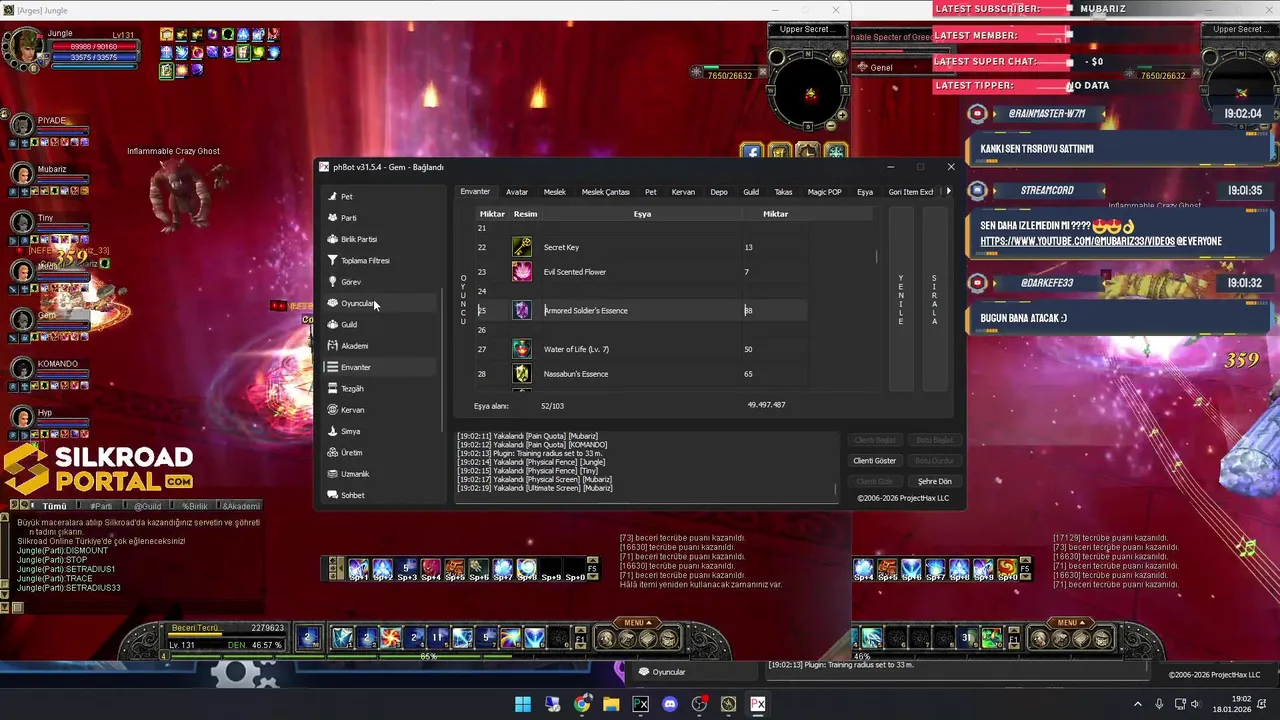The height and width of the screenshot is (720, 1280).
Task: Open File Explorer from the taskbar
Action: (611, 704)
